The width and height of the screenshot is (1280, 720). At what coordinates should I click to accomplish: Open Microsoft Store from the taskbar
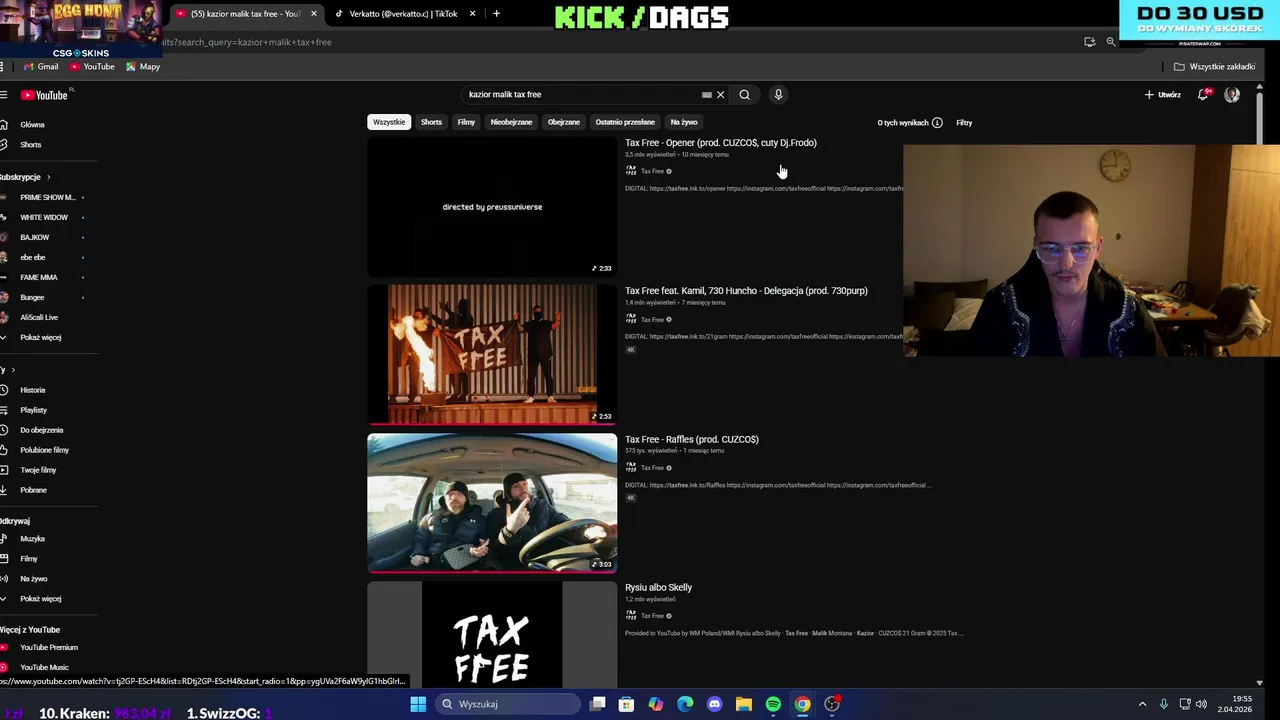(626, 704)
